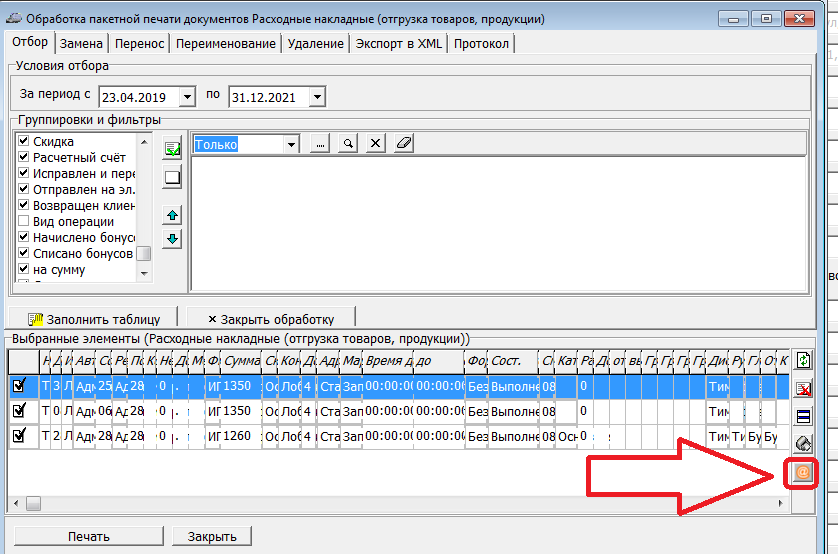Click the green refresh table icon
838x554 pixels.
pyautogui.click(x=802, y=361)
